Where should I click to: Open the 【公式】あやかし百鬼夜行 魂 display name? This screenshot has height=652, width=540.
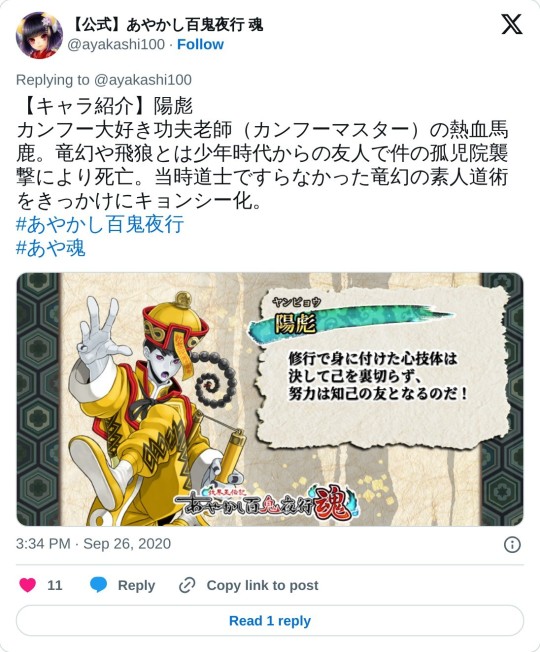(x=166, y=25)
